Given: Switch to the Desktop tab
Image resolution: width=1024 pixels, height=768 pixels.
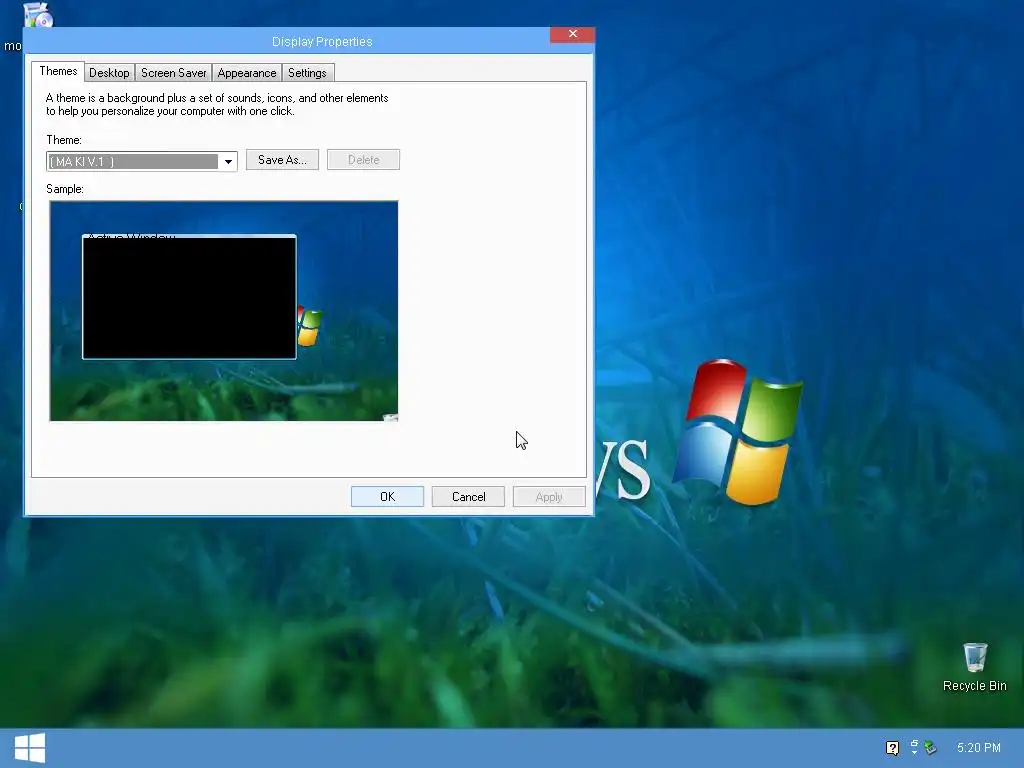Looking at the screenshot, I should coord(109,72).
